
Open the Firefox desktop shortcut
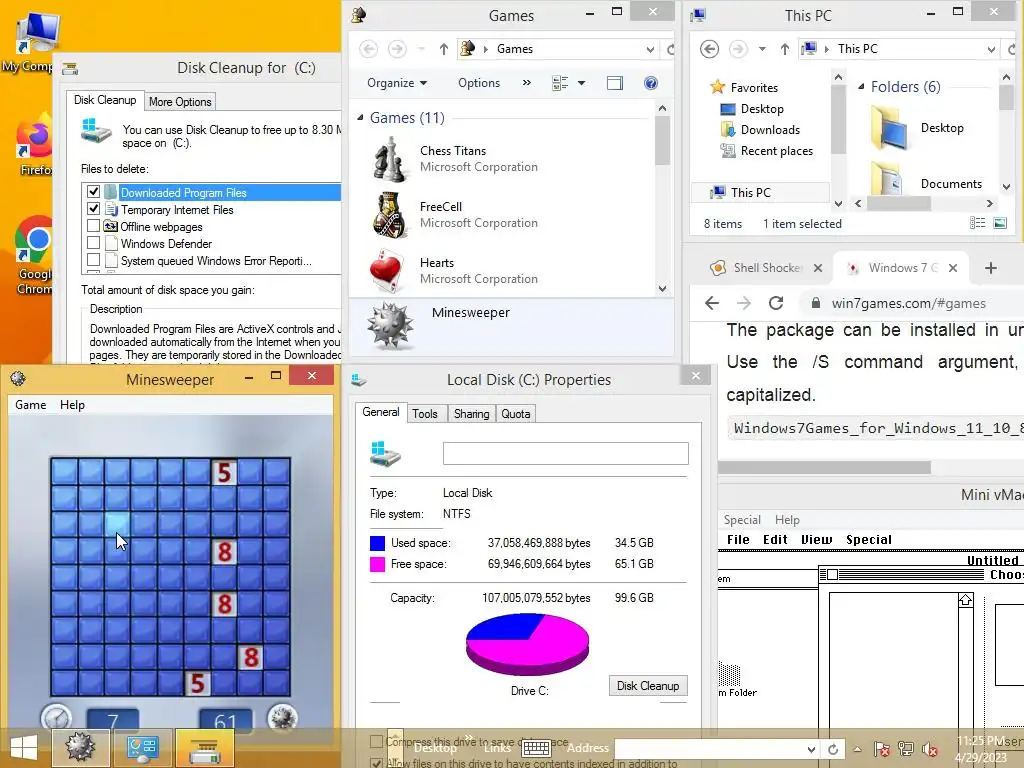[34, 142]
